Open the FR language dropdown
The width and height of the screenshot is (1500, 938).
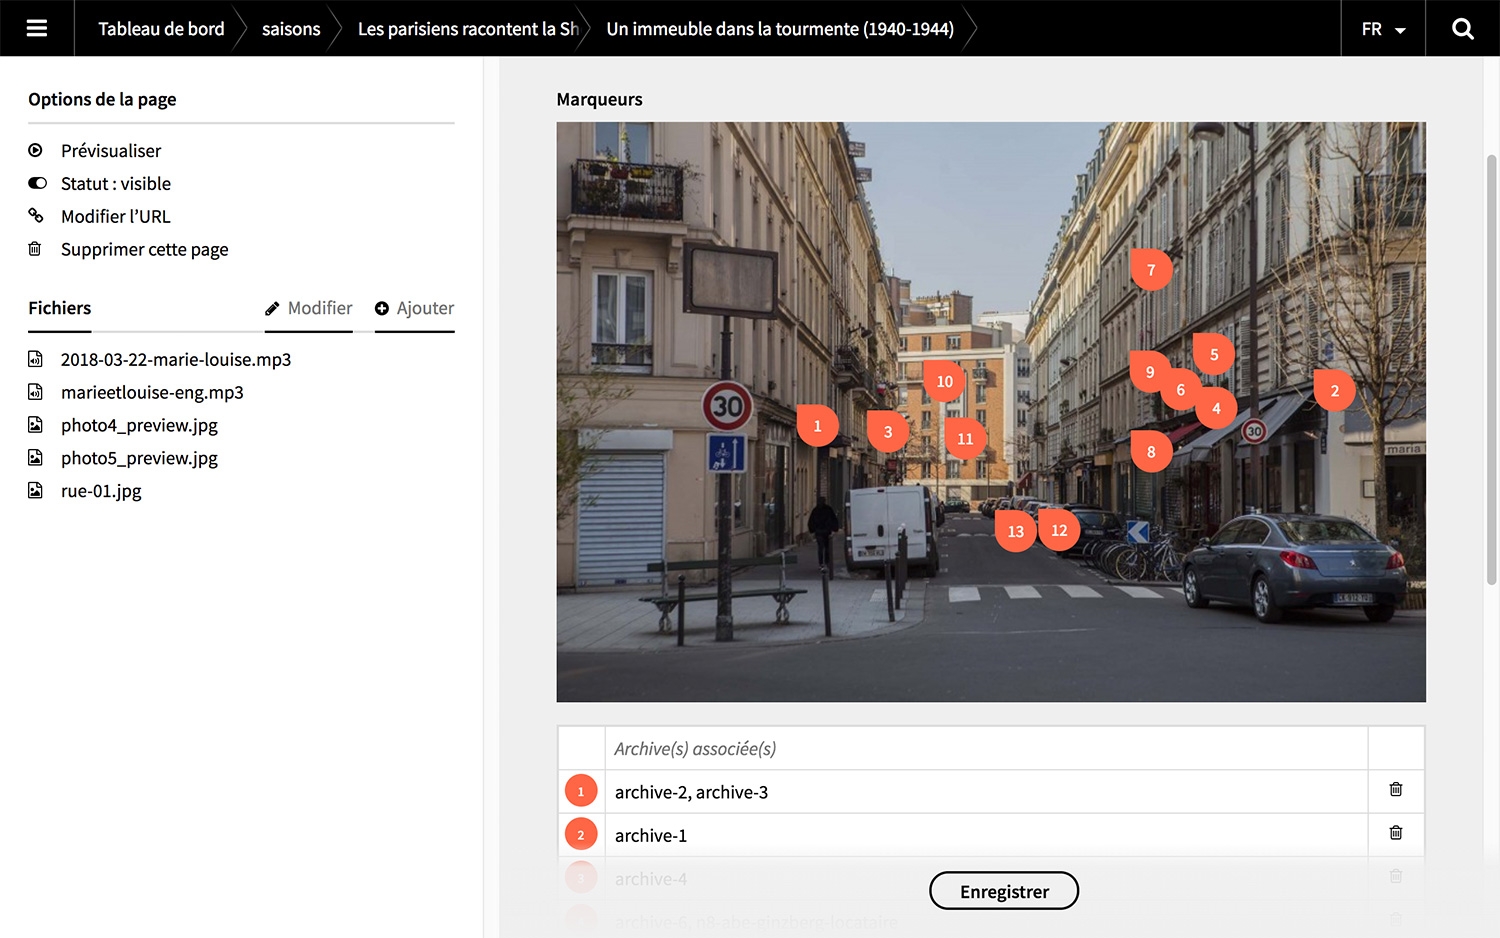pos(1383,28)
